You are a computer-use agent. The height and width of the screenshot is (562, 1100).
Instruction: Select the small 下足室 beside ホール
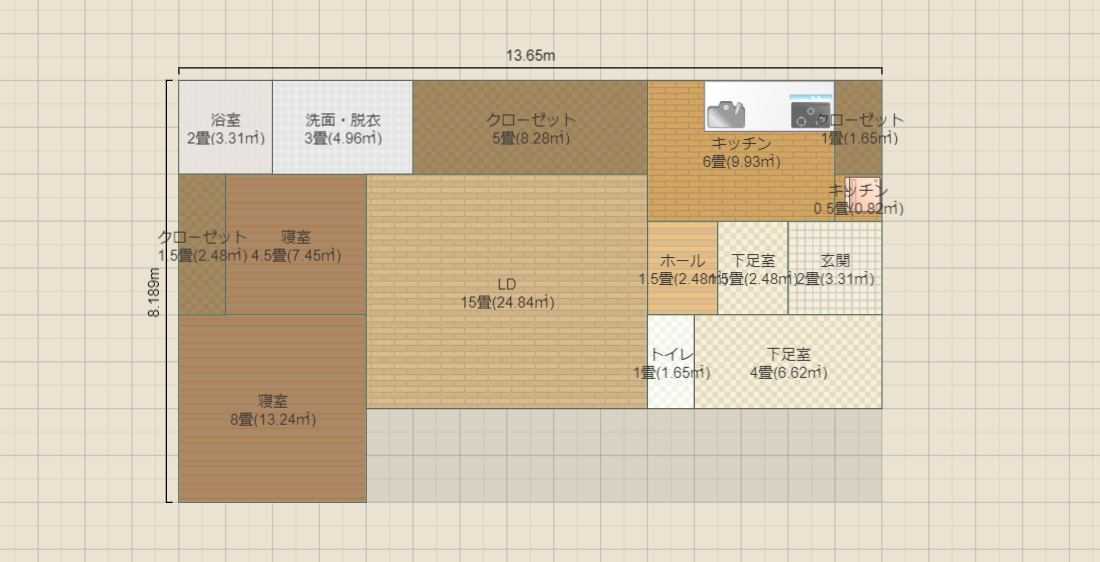click(753, 268)
